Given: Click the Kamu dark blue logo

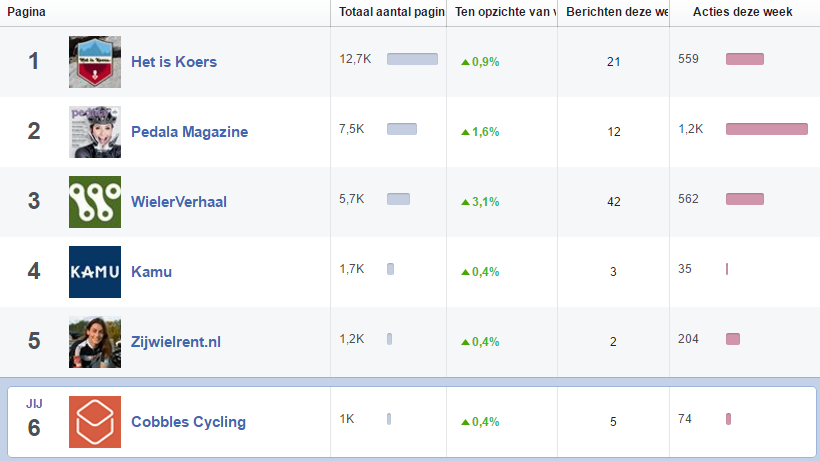Looking at the screenshot, I should coord(95,272).
